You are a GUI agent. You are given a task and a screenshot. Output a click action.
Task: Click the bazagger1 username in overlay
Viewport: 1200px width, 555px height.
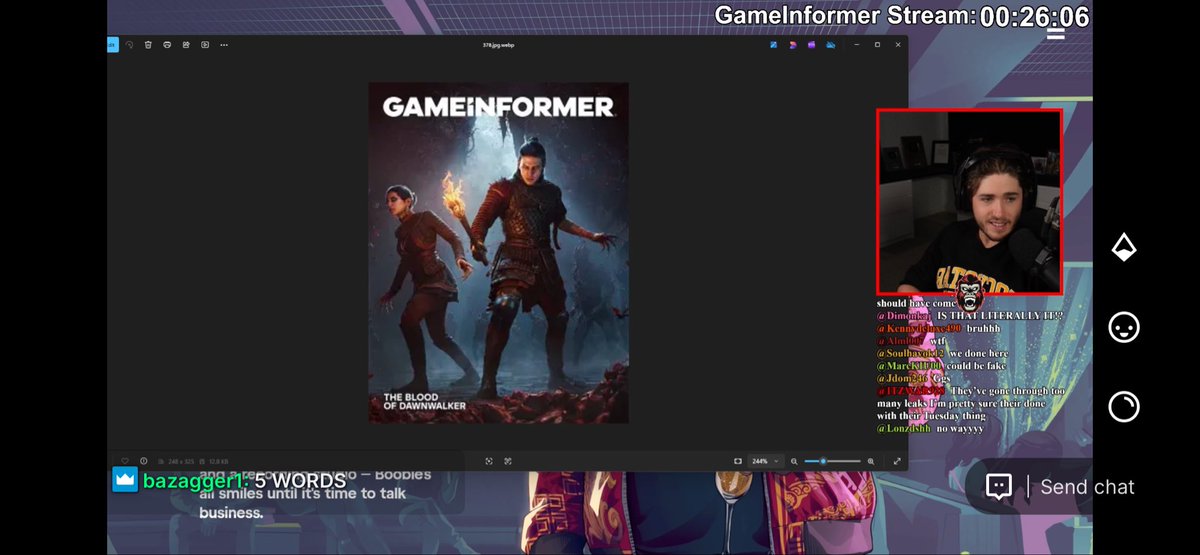[194, 480]
